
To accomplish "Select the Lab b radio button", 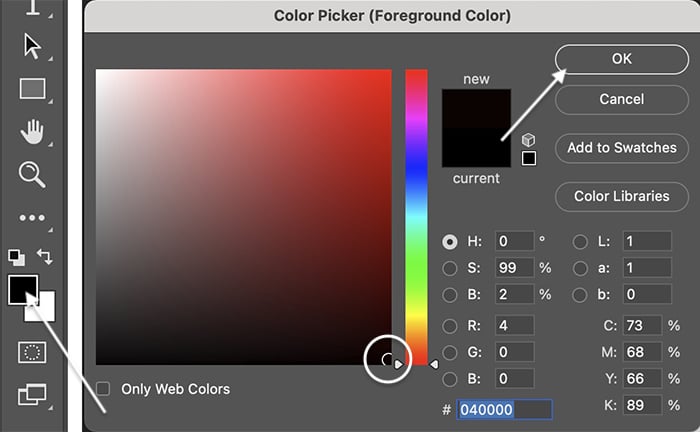I will 580,295.
